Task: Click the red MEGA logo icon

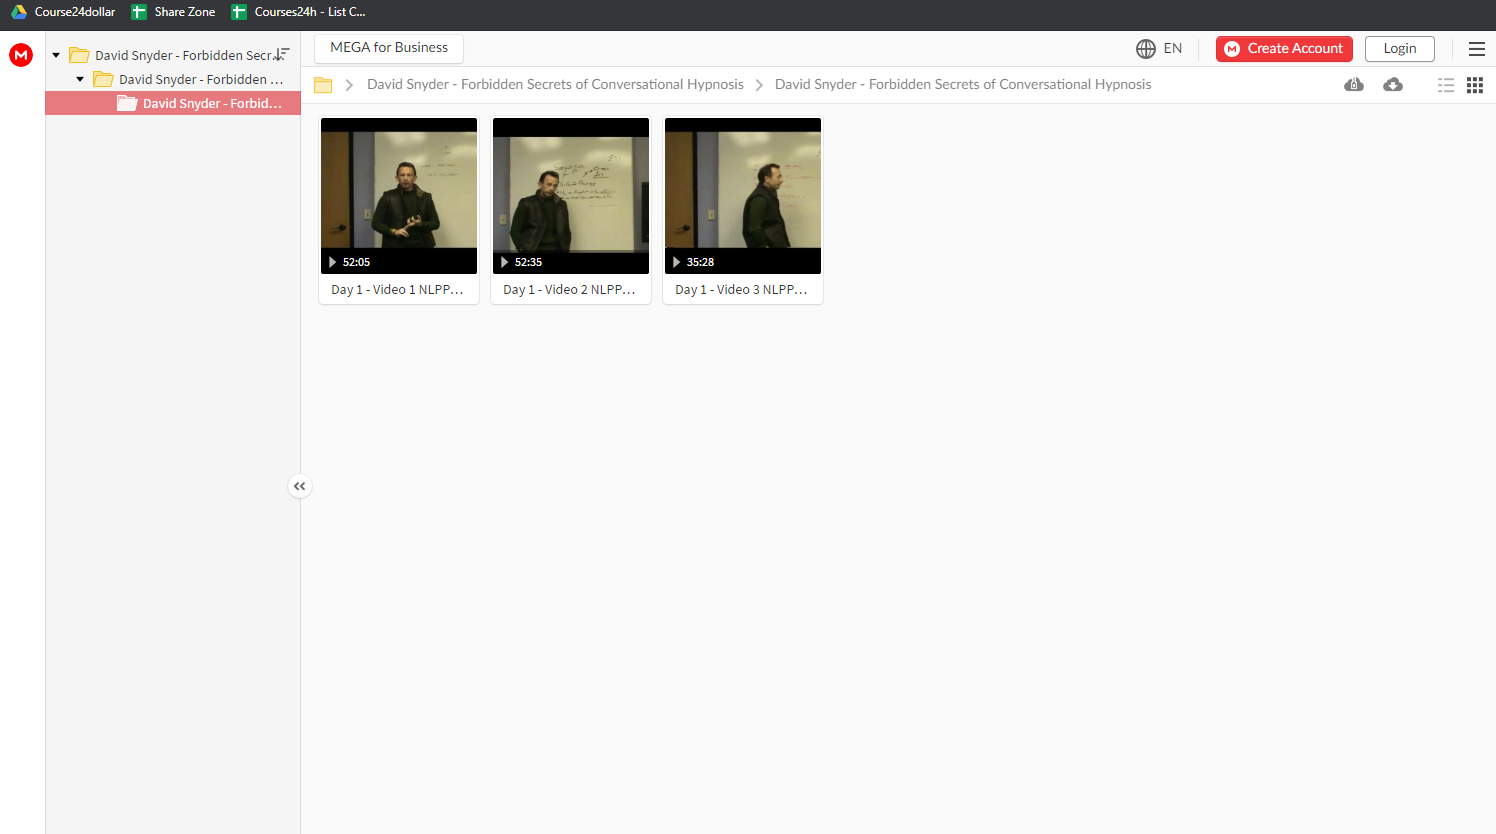Action: [21, 55]
